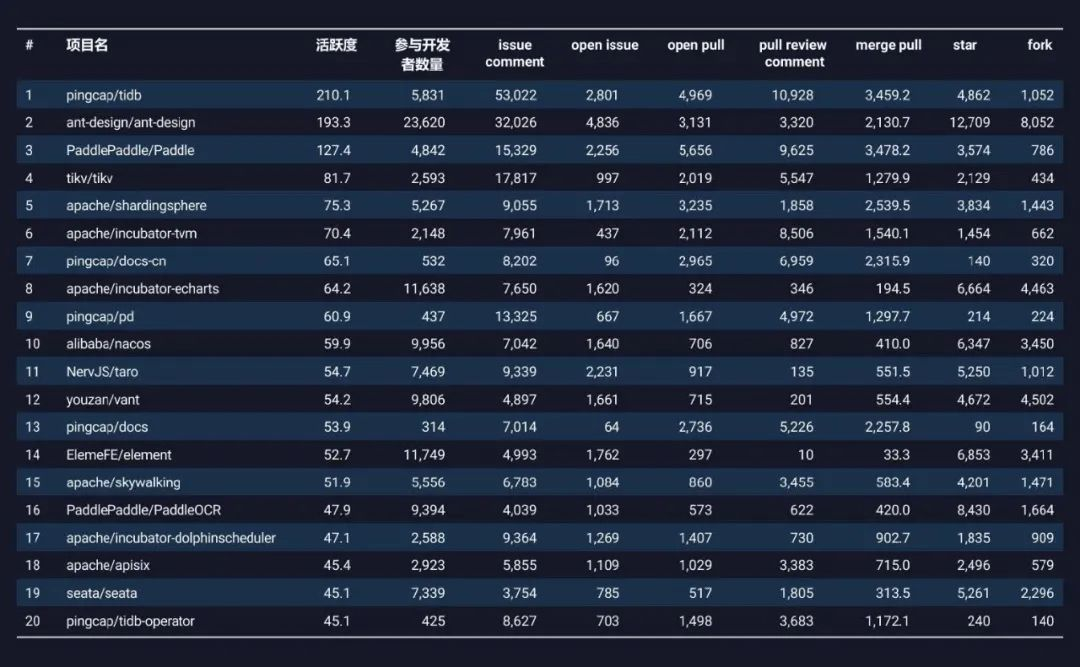1080x667 pixels.
Task: Click the # column header
Action: tap(30, 45)
